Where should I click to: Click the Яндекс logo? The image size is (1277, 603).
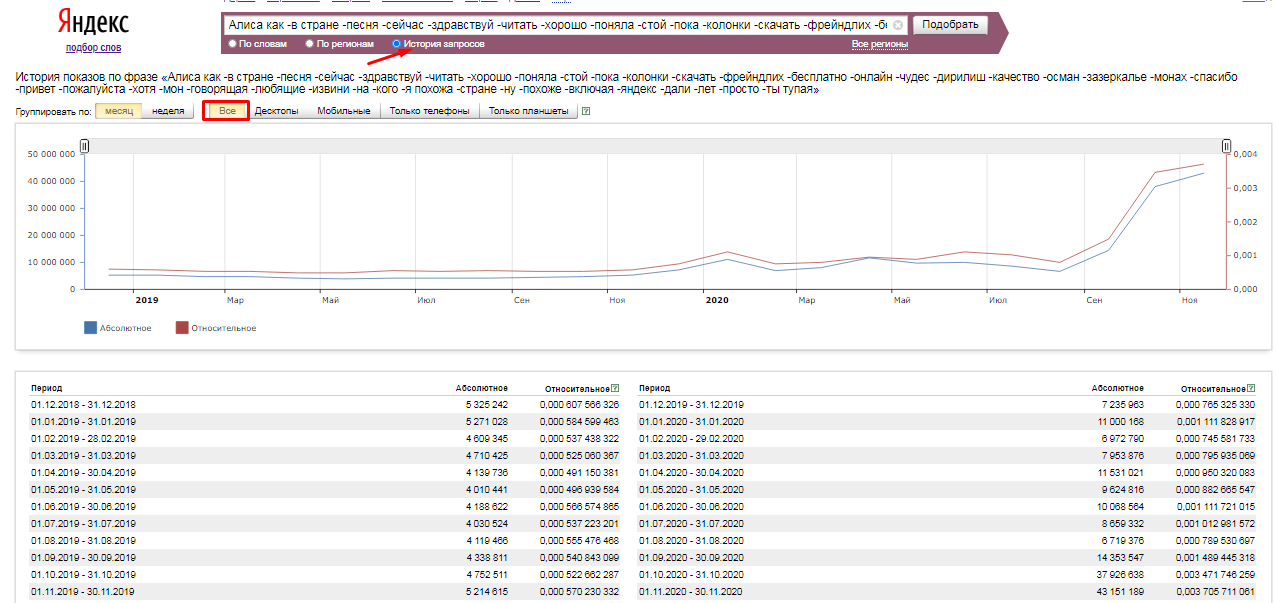93,23
